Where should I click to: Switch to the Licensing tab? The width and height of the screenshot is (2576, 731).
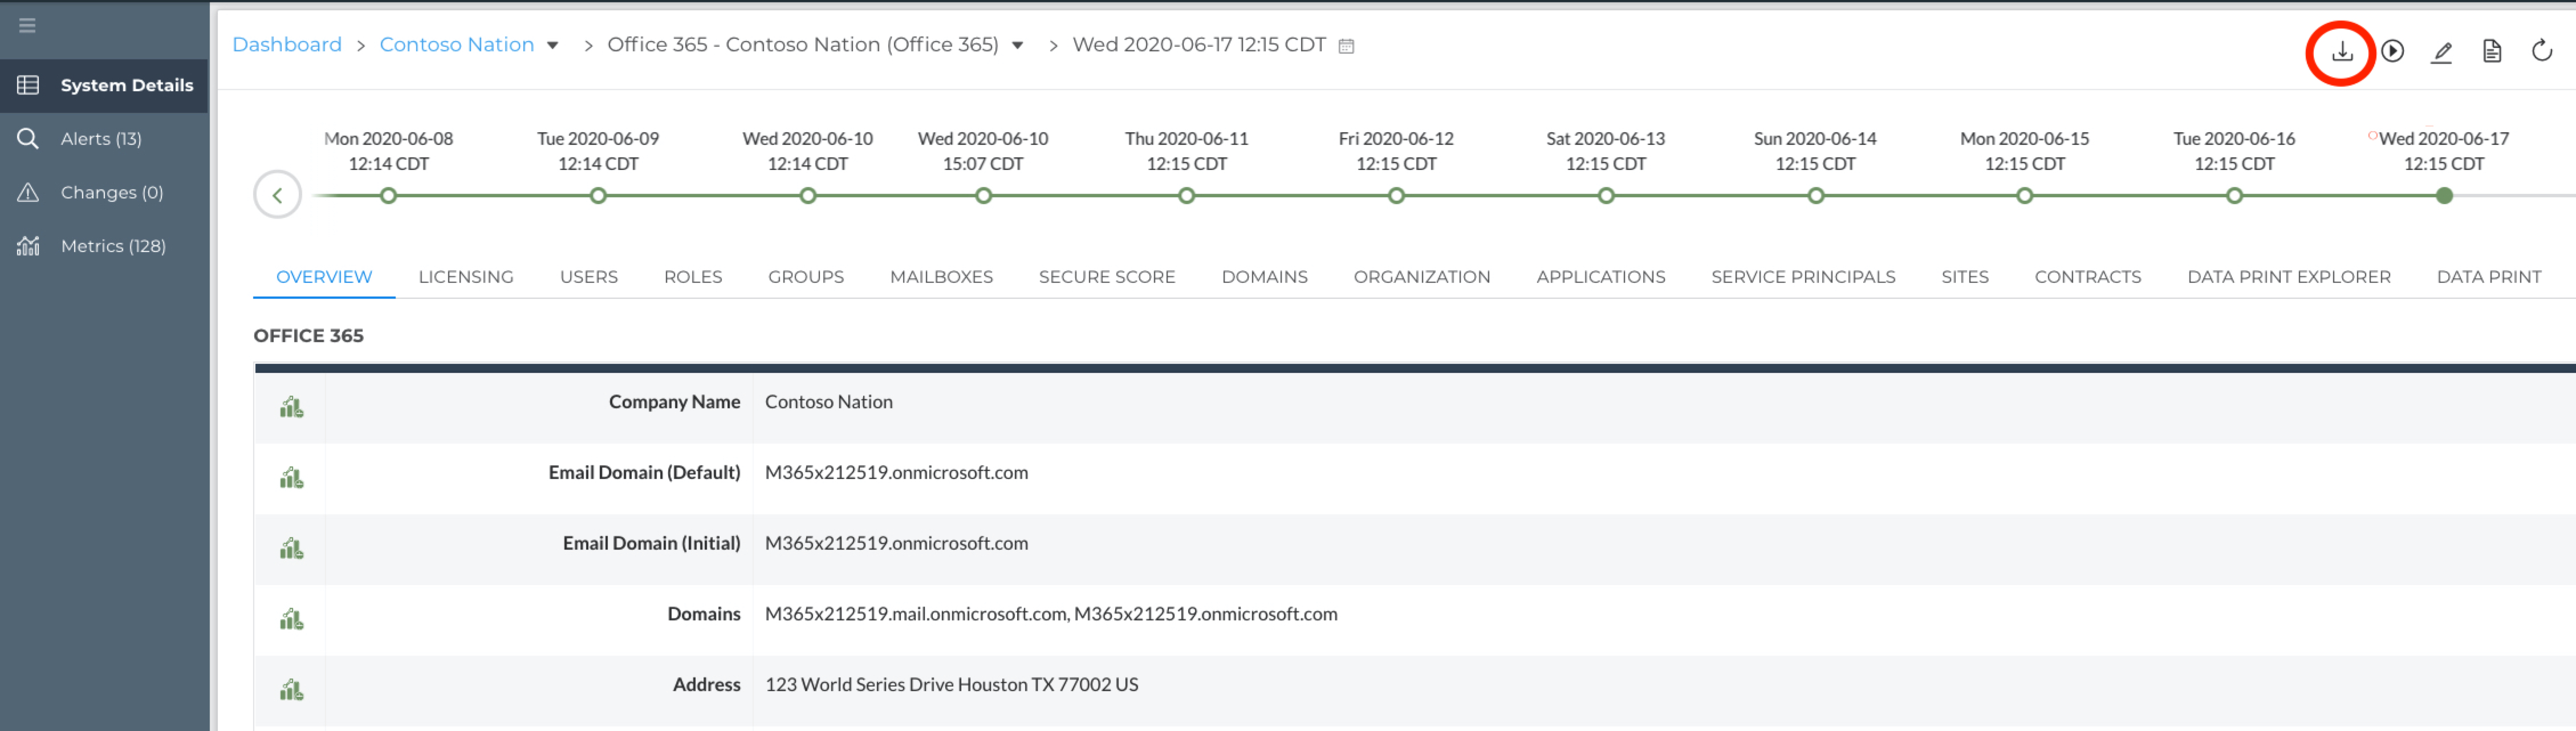[466, 277]
